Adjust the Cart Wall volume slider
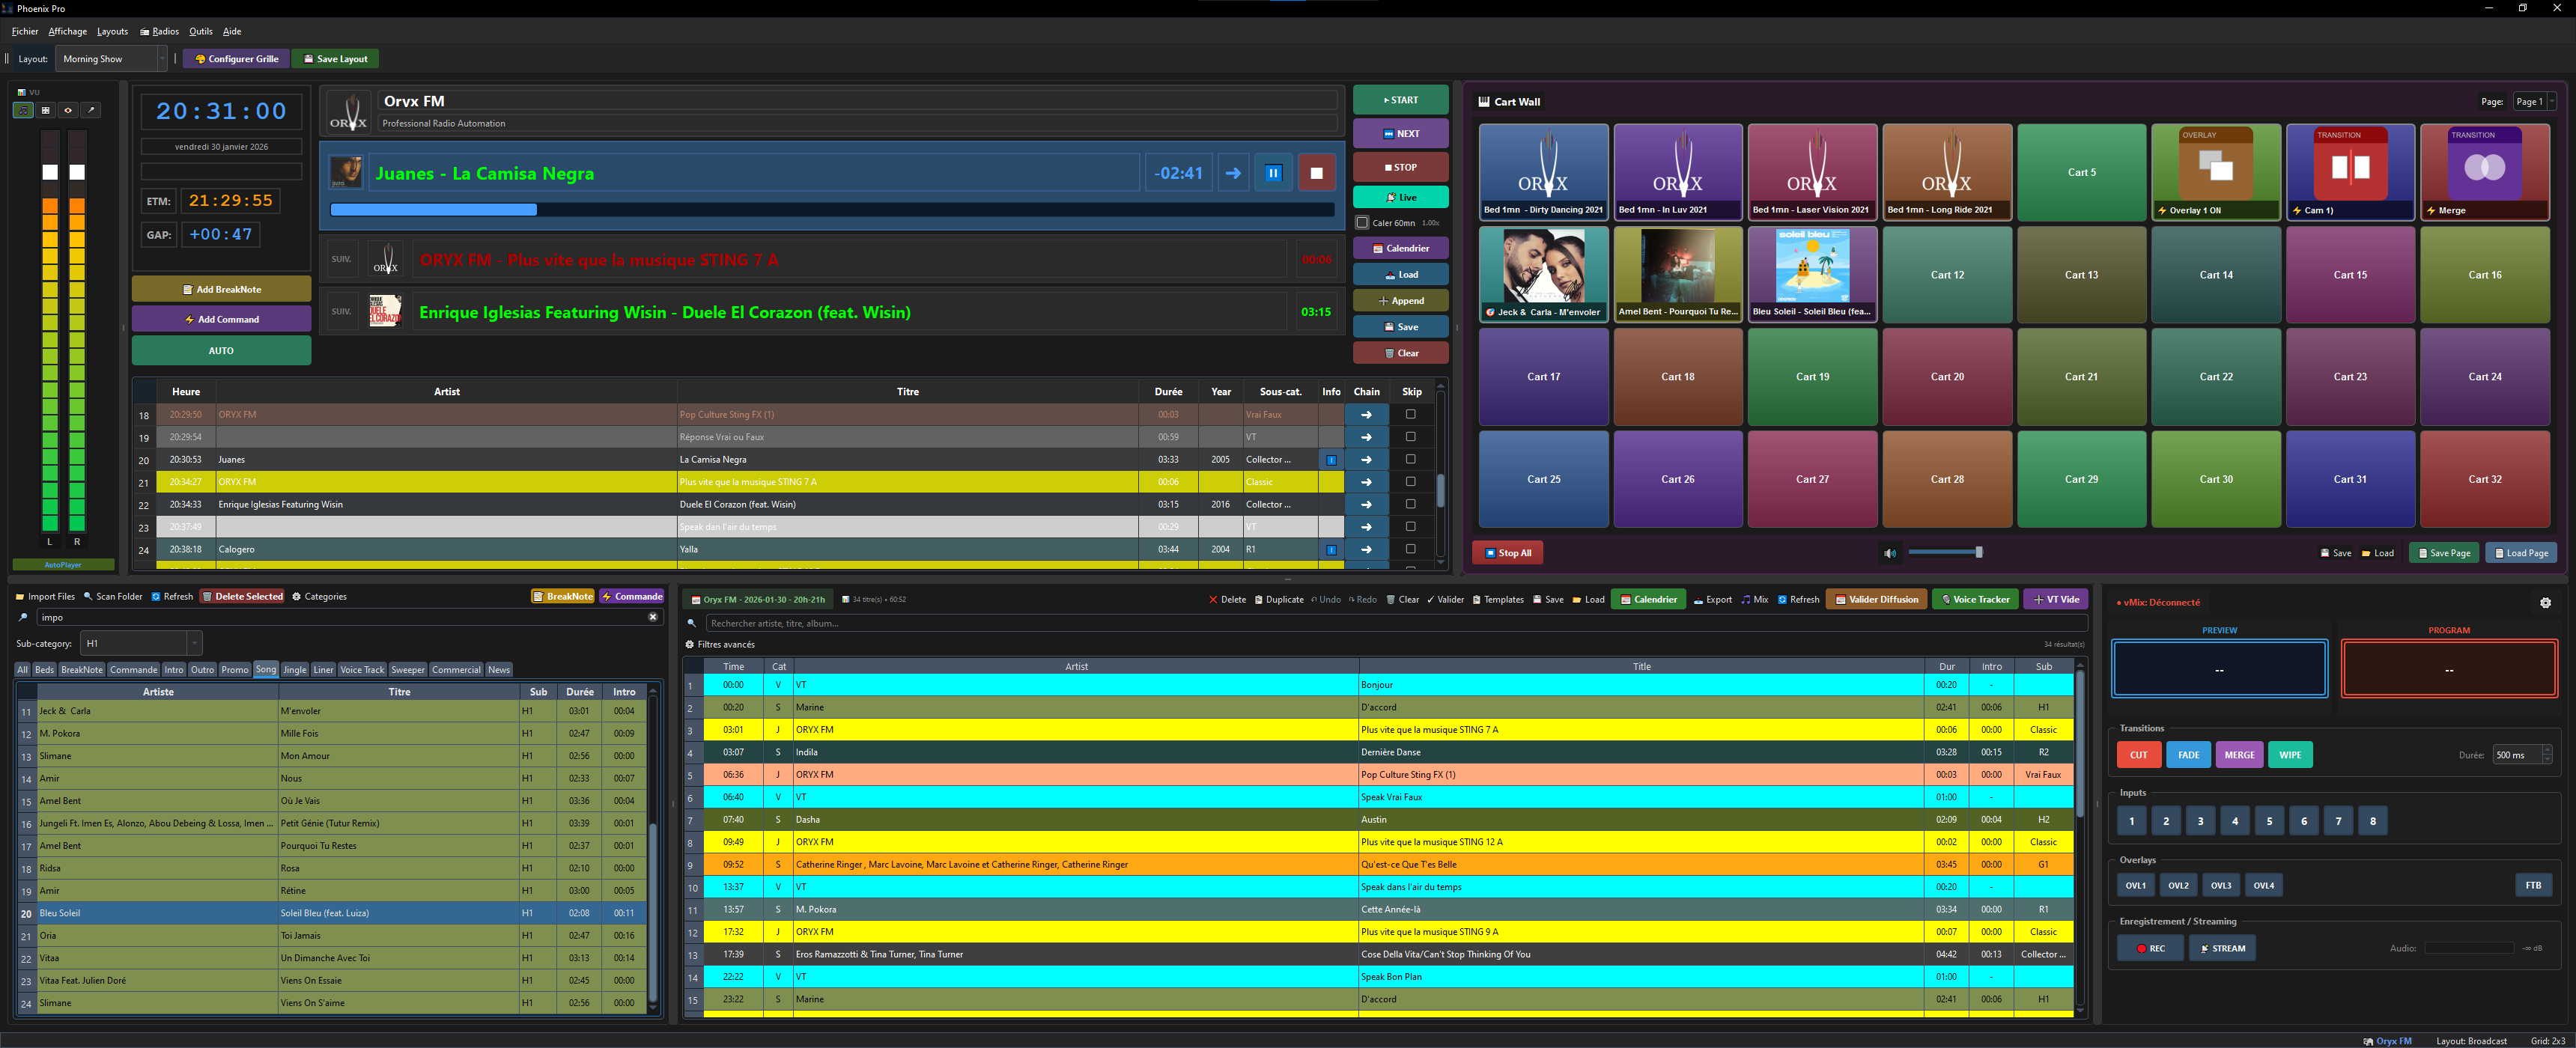2576x1048 pixels. click(x=1944, y=552)
